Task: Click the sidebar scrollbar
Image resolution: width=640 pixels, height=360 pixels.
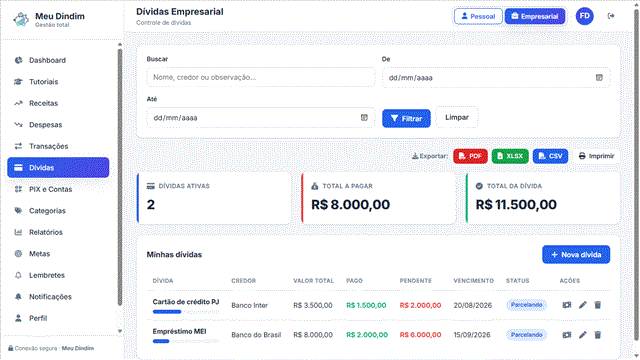Action: pyautogui.click(x=120, y=177)
